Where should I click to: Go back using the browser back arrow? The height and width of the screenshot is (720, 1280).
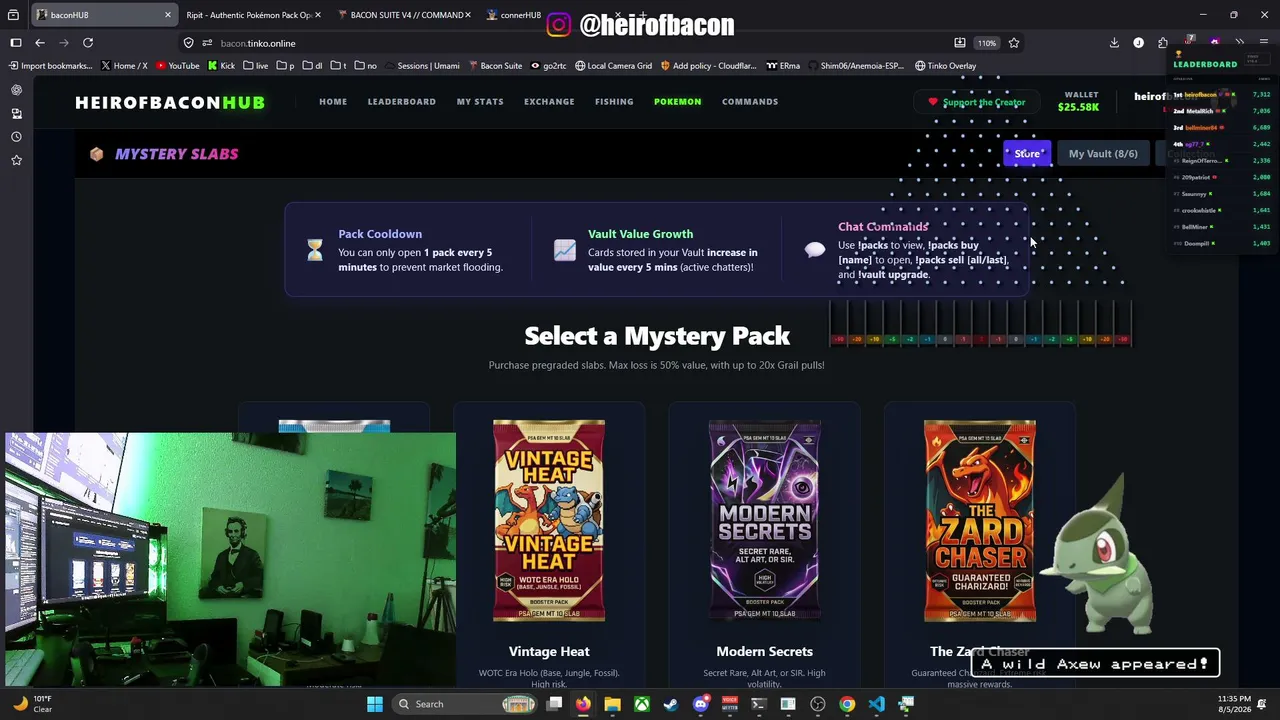[x=40, y=43]
